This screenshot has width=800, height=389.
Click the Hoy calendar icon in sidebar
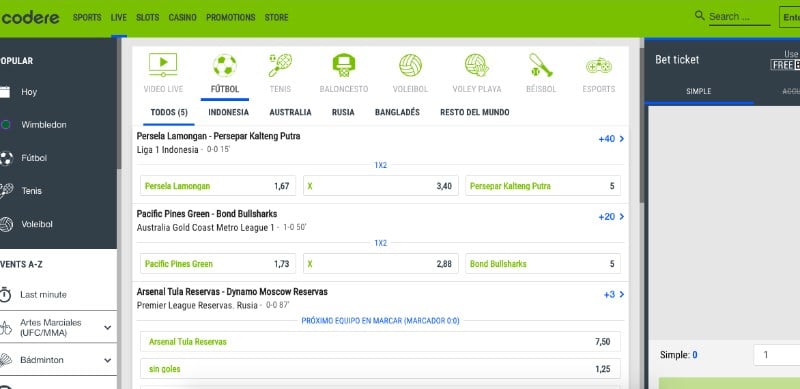point(5,92)
